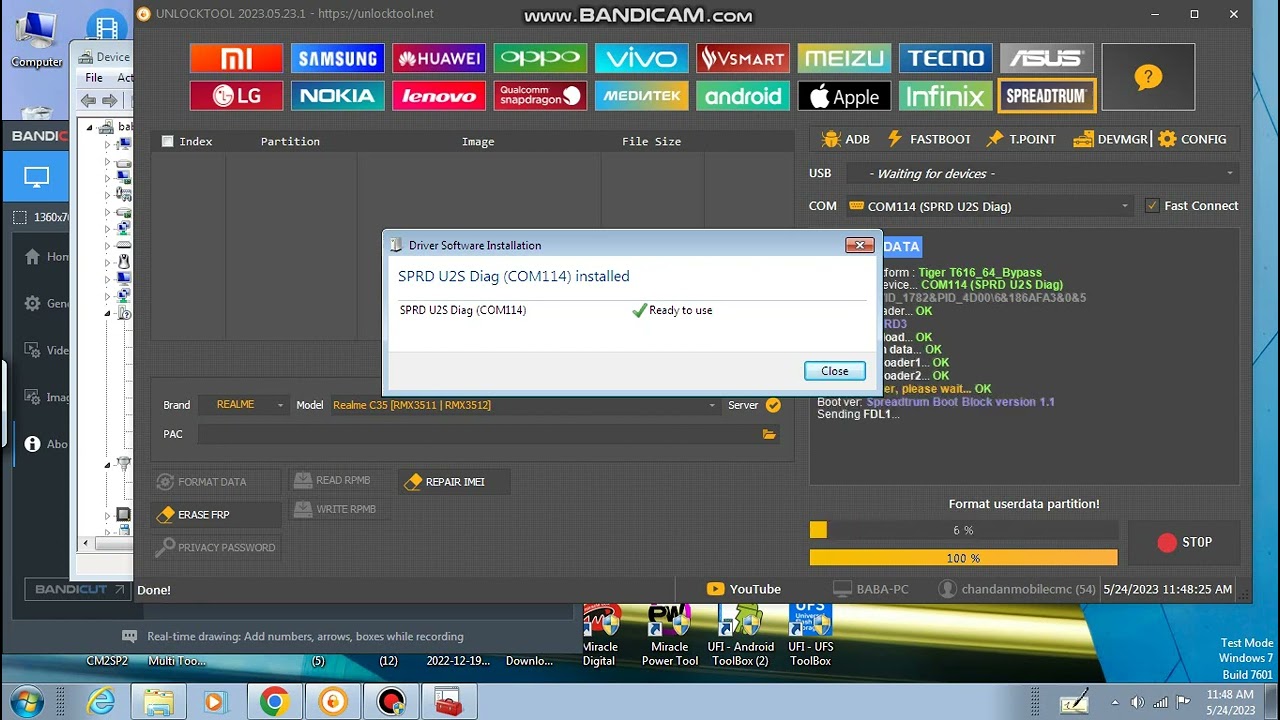Select the Qualcomm Snapdragon tile

point(540,96)
